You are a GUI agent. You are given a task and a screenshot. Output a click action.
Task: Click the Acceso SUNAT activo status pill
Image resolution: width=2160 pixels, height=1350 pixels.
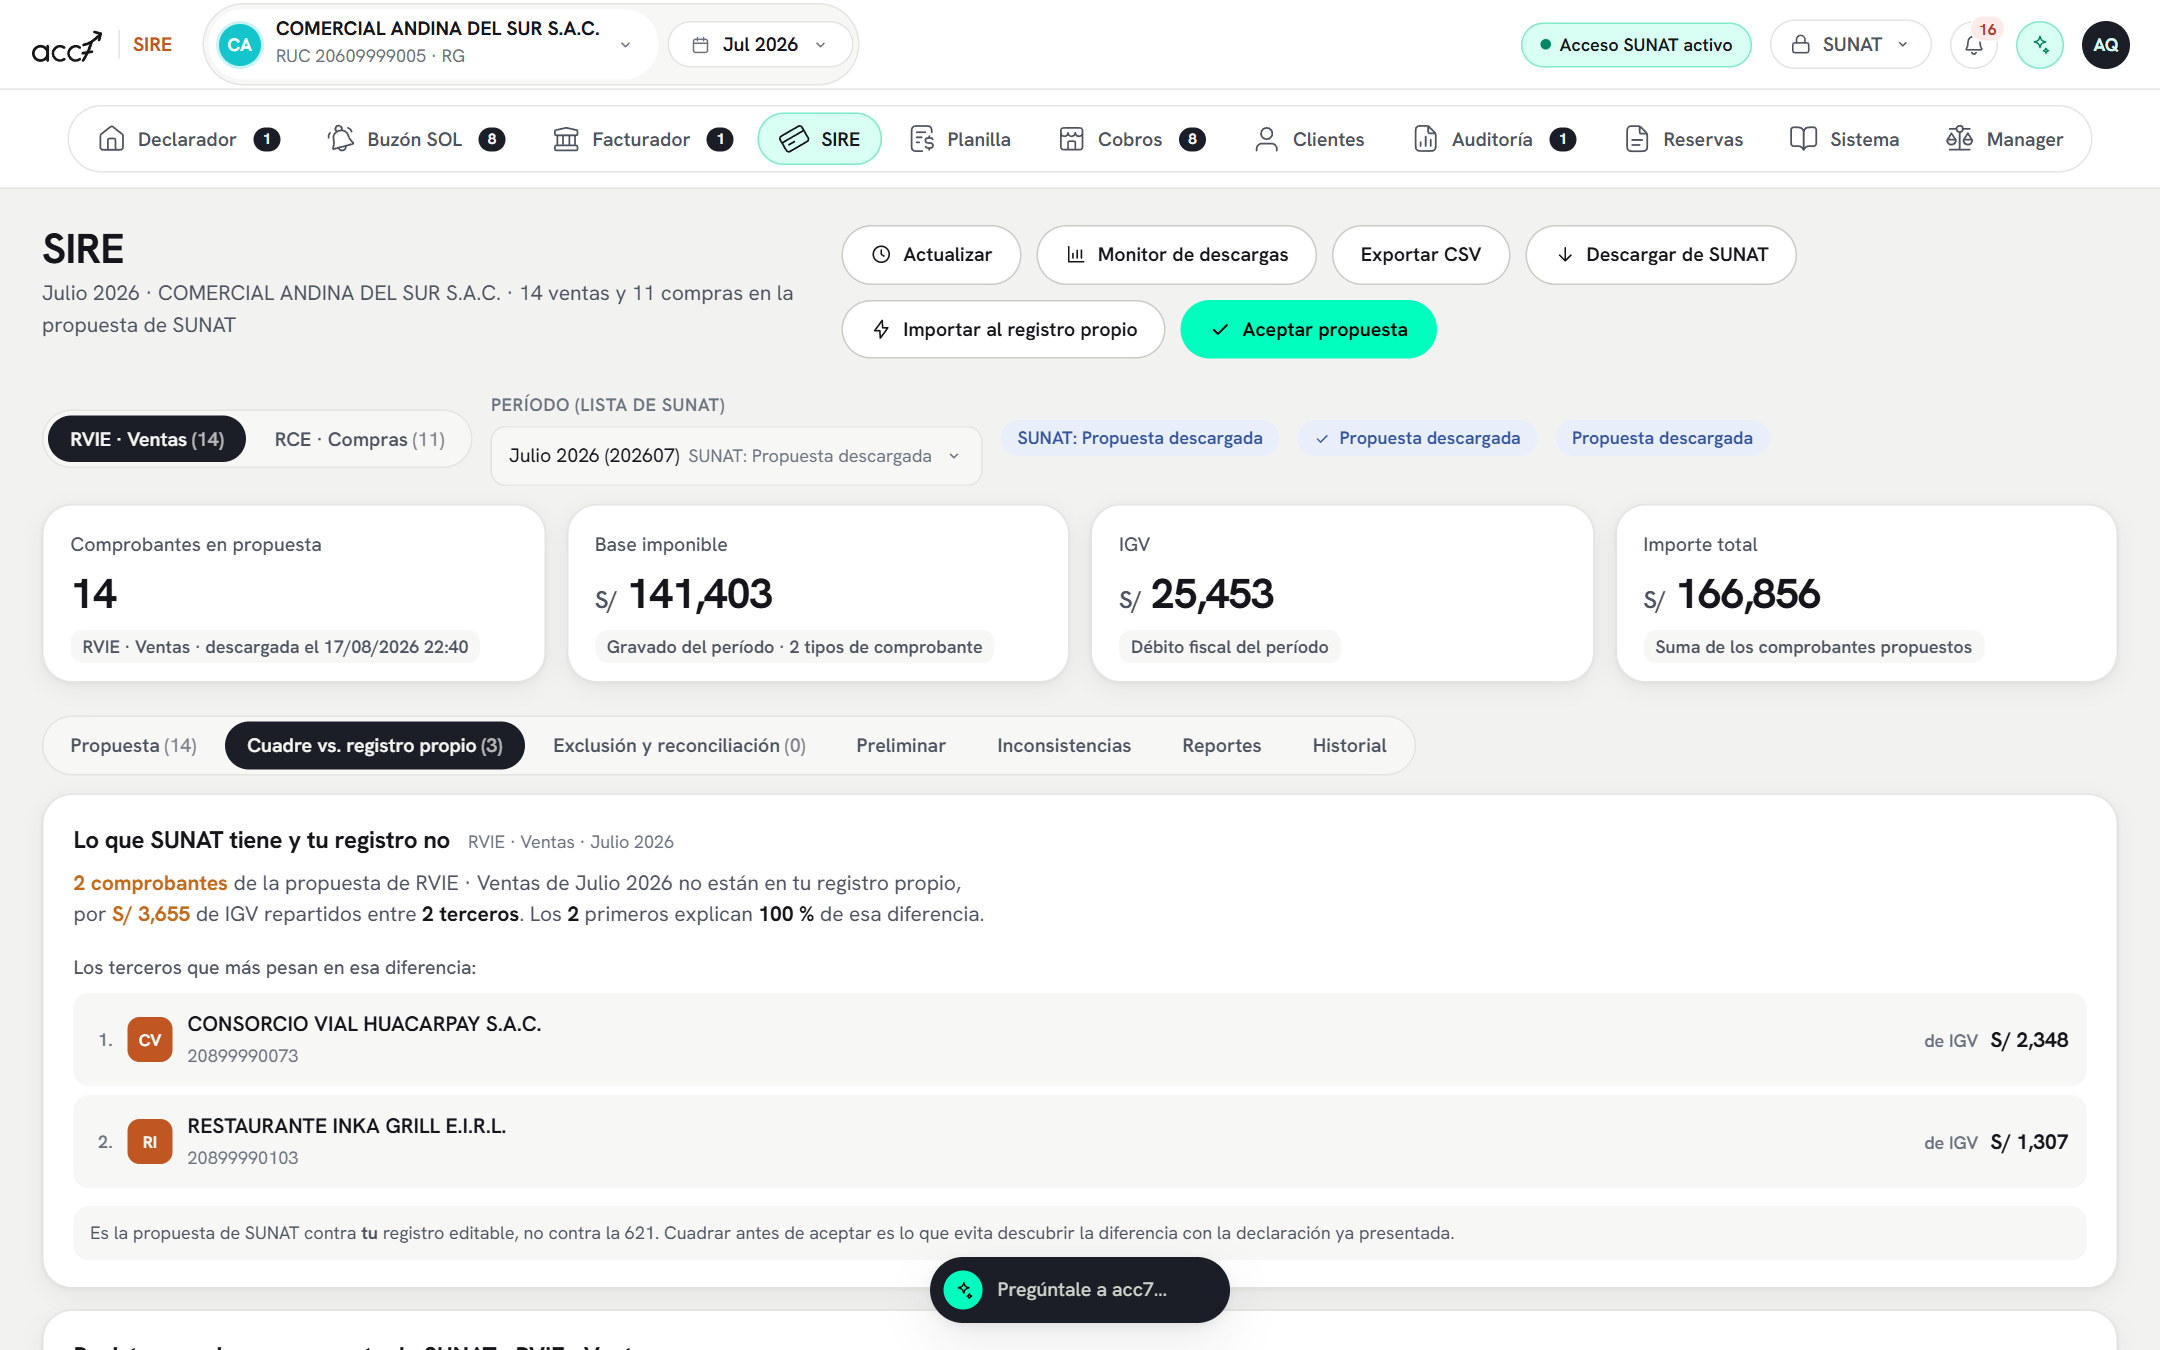(1636, 45)
